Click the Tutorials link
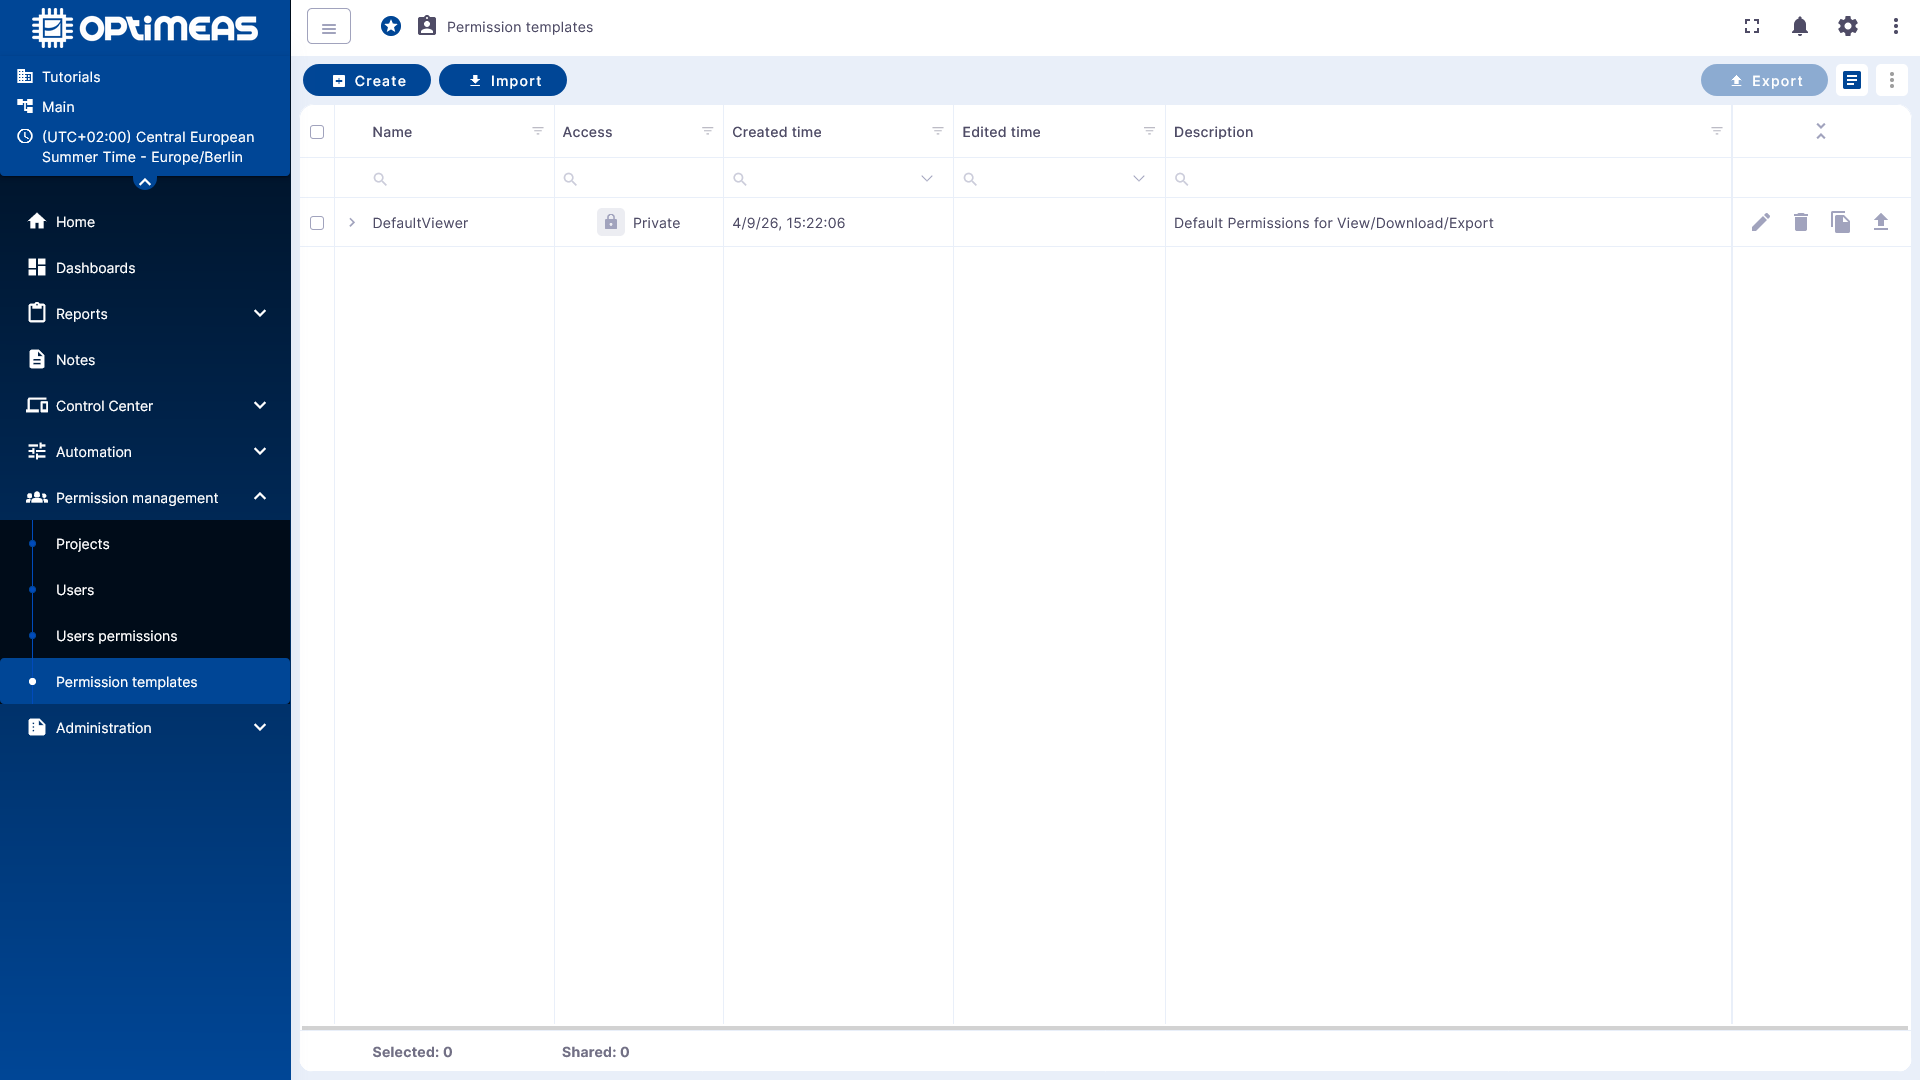 71,77
